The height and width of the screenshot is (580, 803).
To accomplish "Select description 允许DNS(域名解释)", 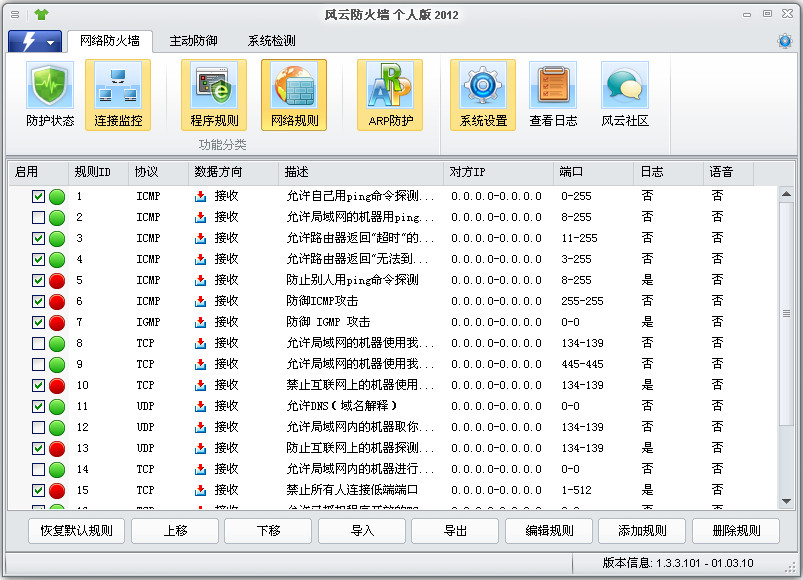I will pos(342,406).
